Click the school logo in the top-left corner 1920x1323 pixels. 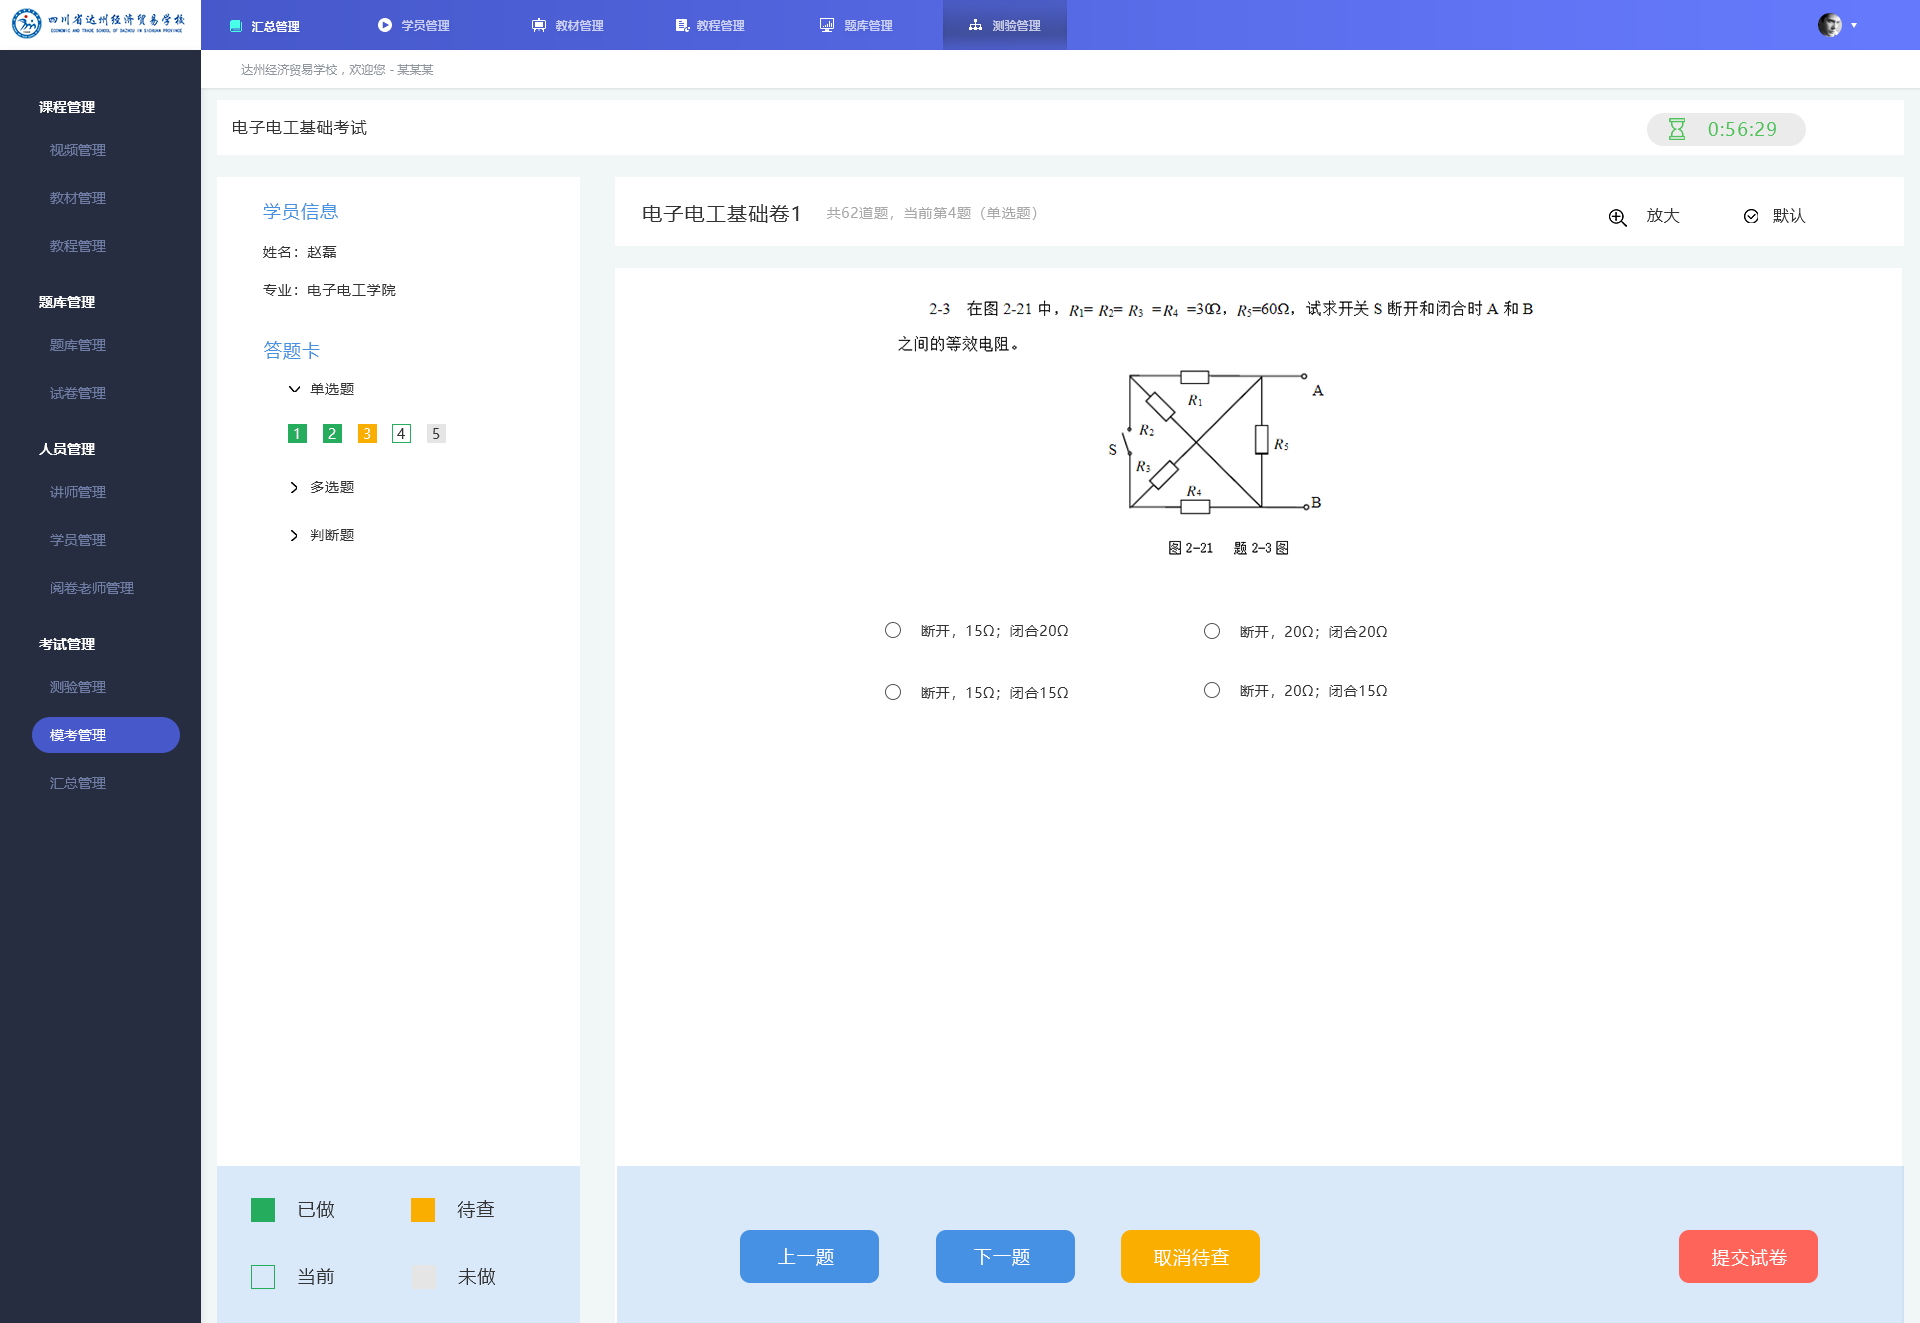[x=99, y=22]
